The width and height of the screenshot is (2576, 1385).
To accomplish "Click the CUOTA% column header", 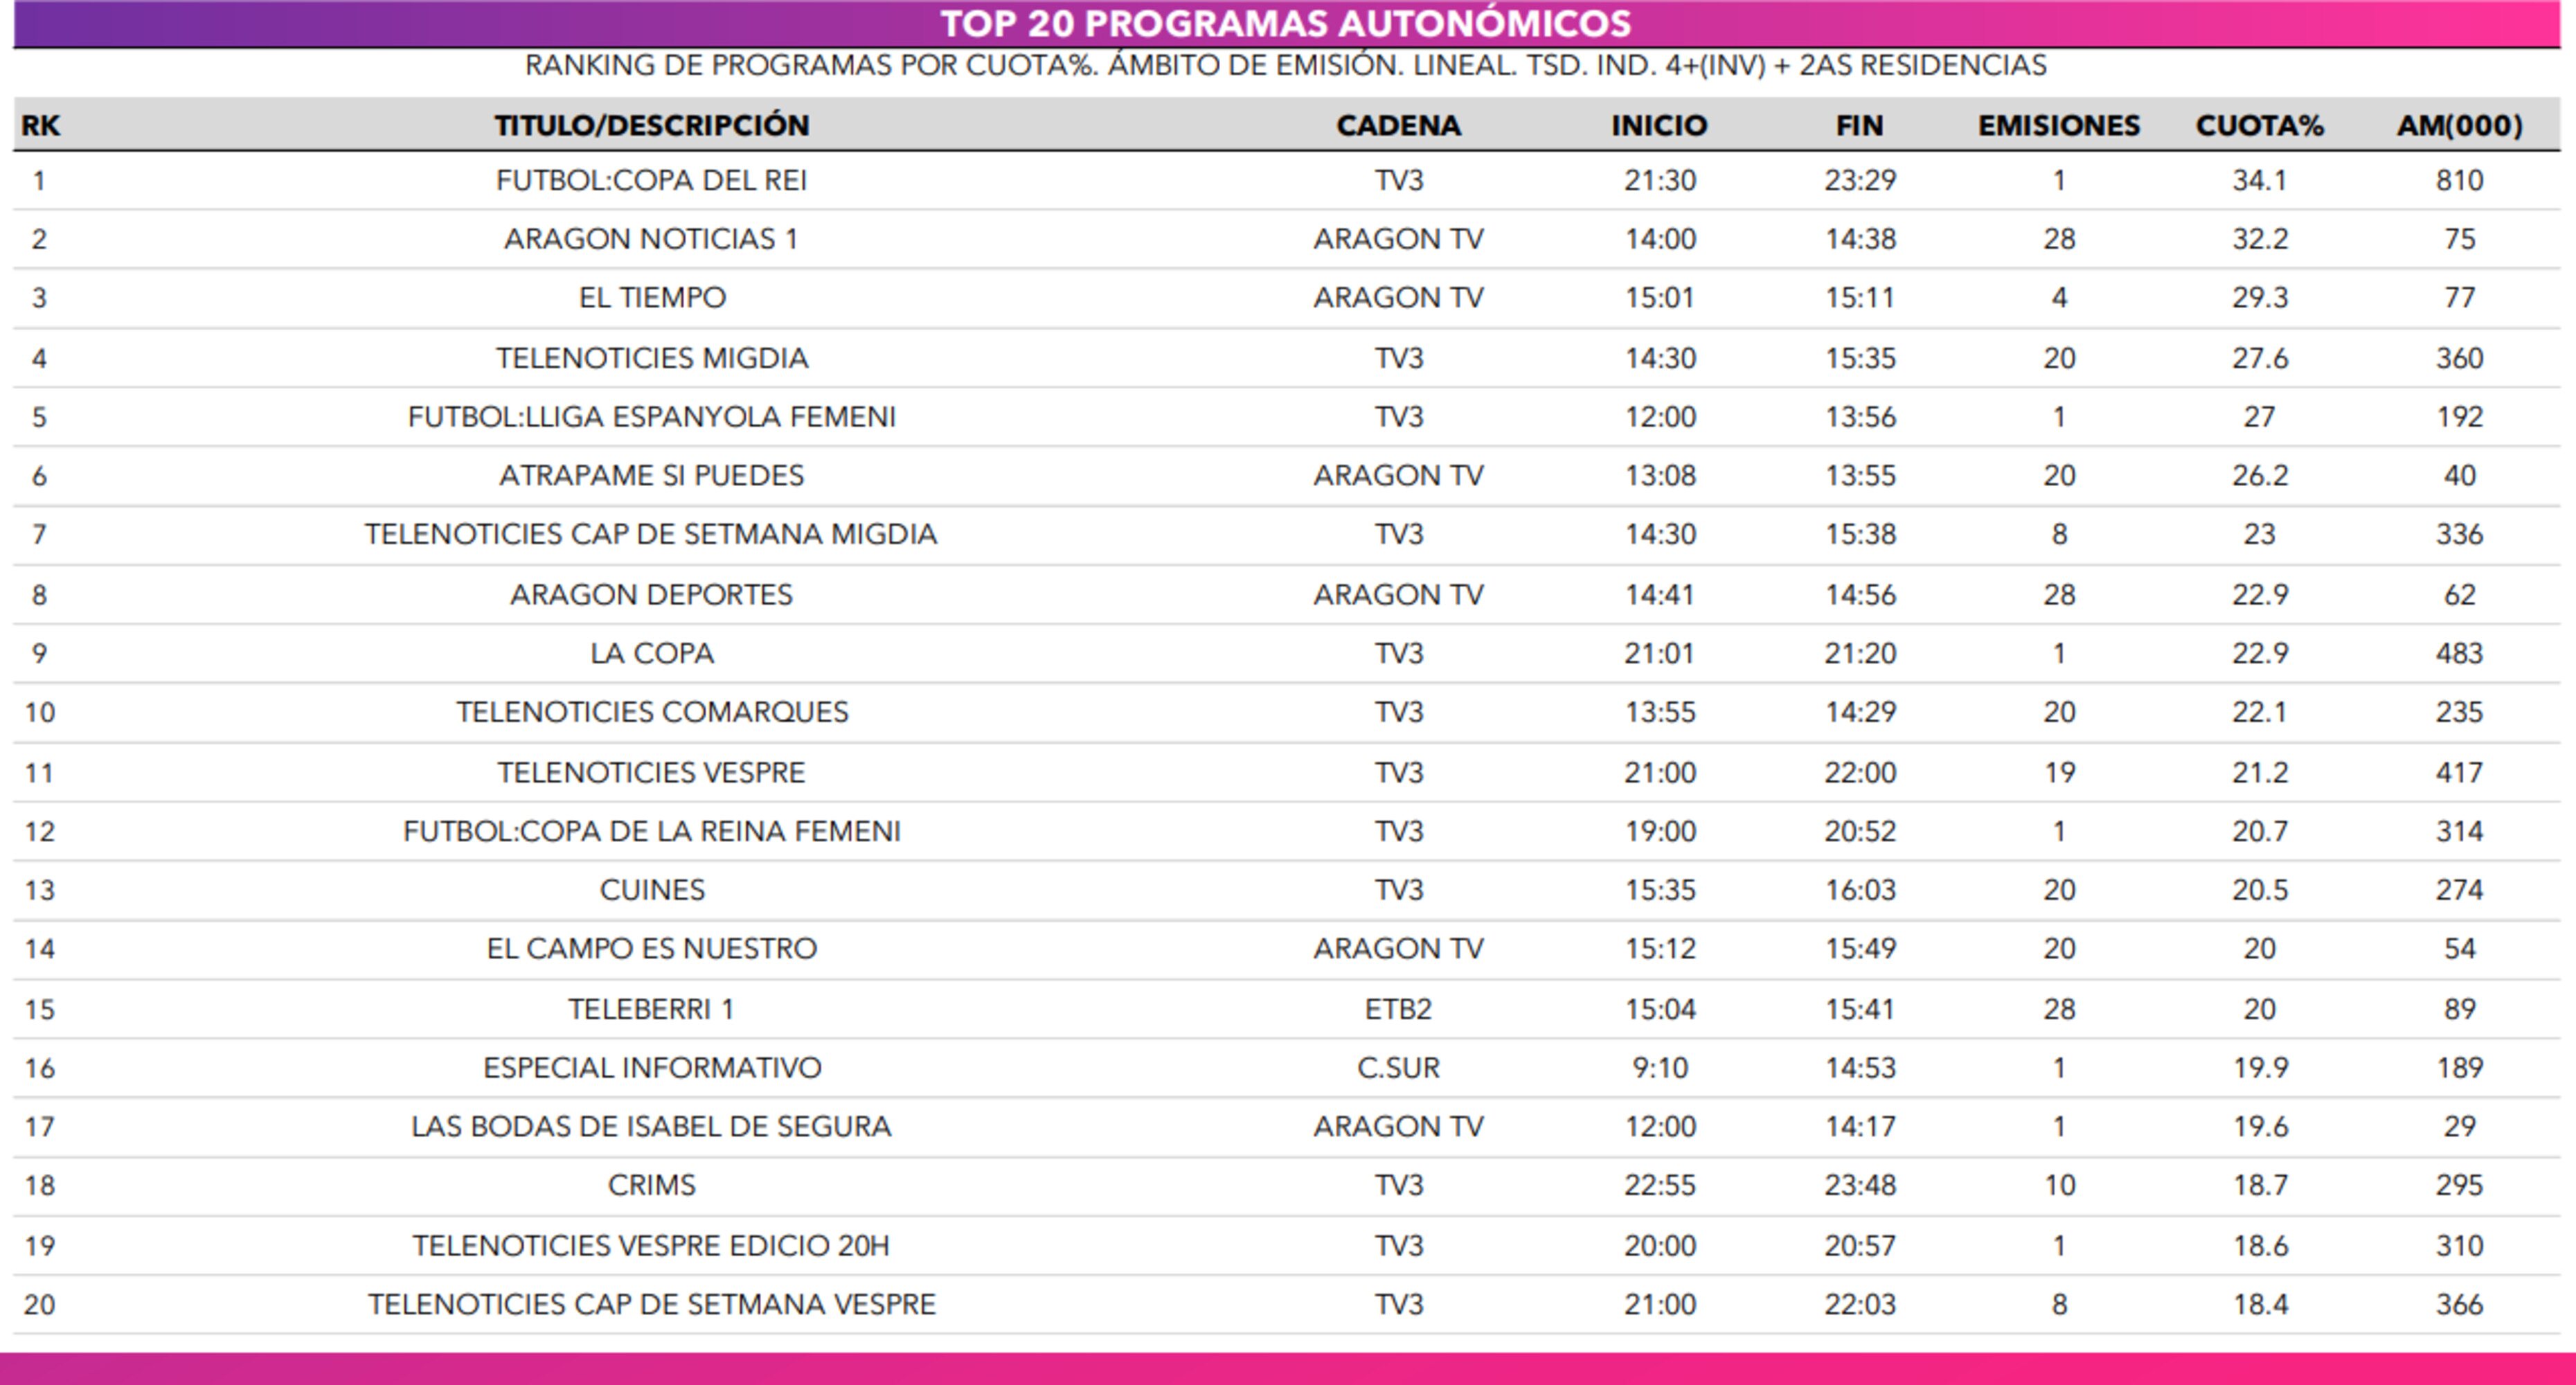I will tap(2259, 125).
